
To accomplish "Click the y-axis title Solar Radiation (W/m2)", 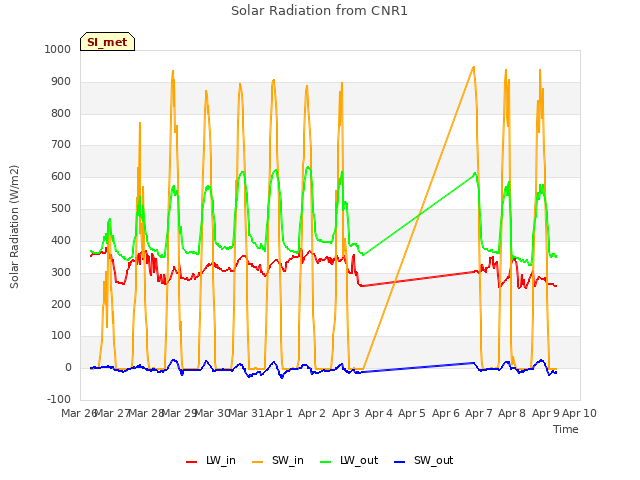I will 14,227.
